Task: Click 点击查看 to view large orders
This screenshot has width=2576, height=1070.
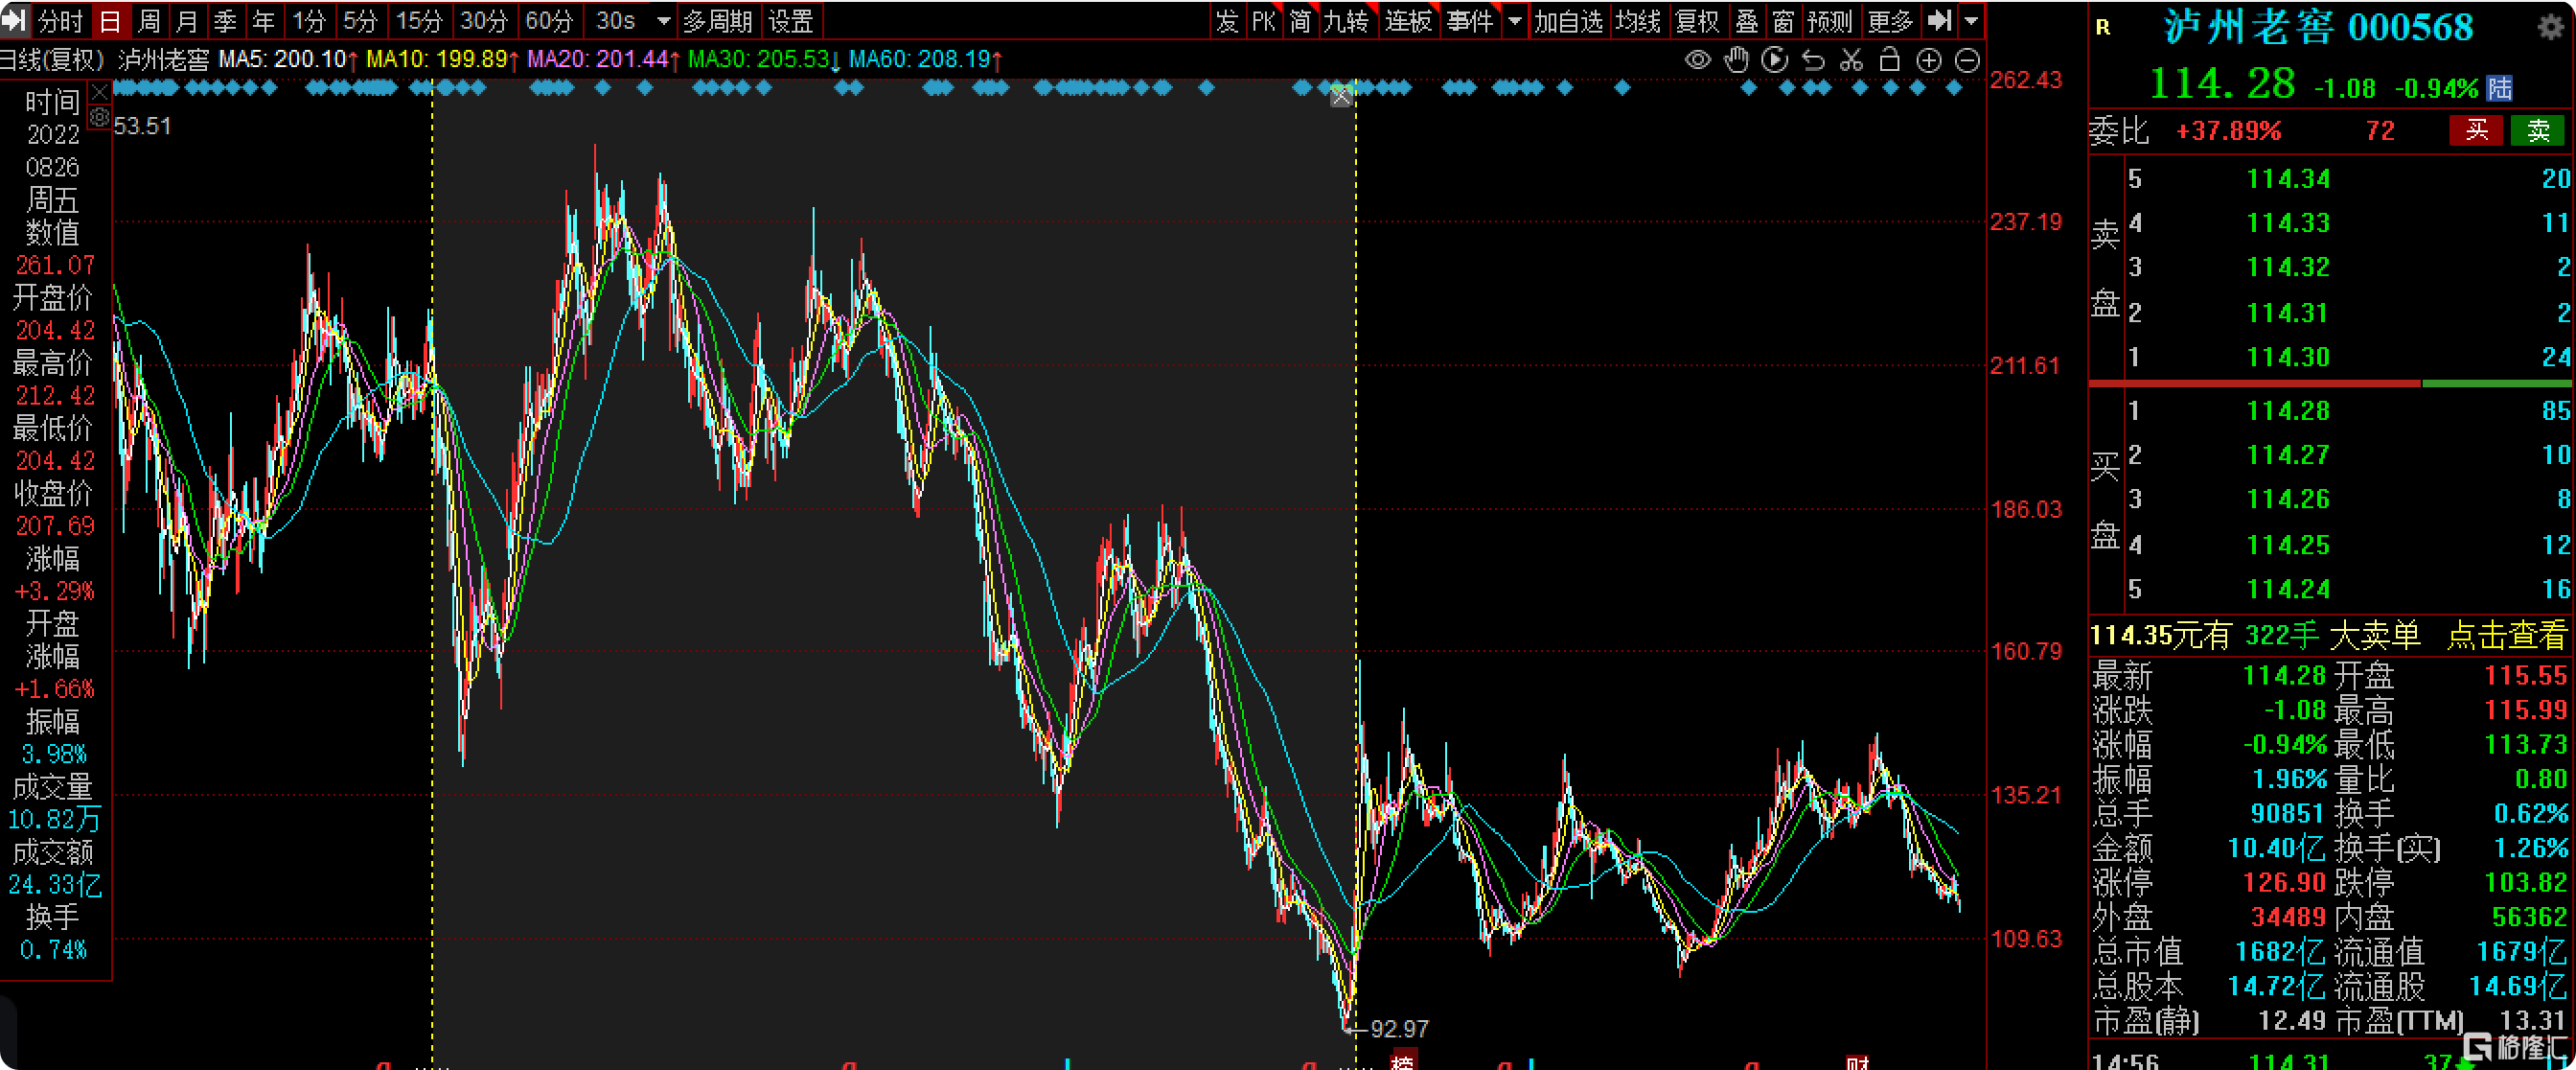Action: 2506,635
